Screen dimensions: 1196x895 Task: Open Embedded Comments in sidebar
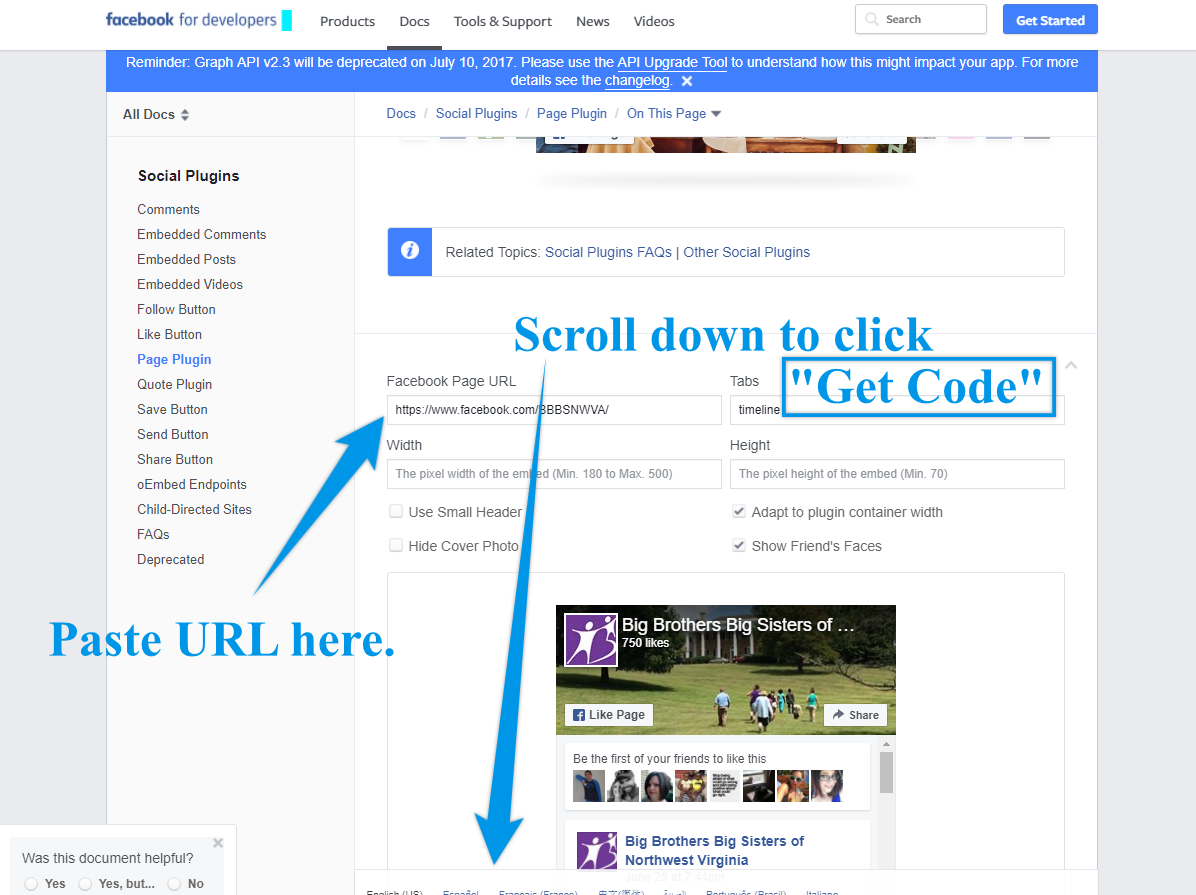[201, 234]
